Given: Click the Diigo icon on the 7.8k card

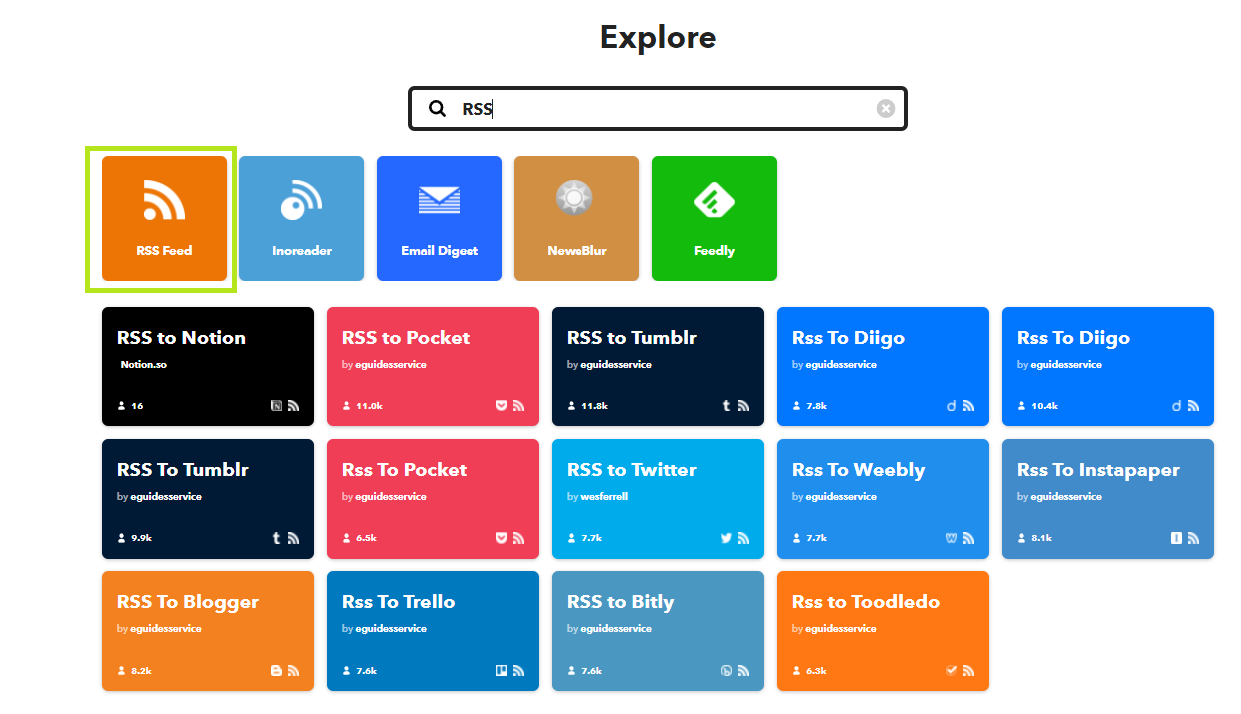Looking at the screenshot, I should (952, 406).
